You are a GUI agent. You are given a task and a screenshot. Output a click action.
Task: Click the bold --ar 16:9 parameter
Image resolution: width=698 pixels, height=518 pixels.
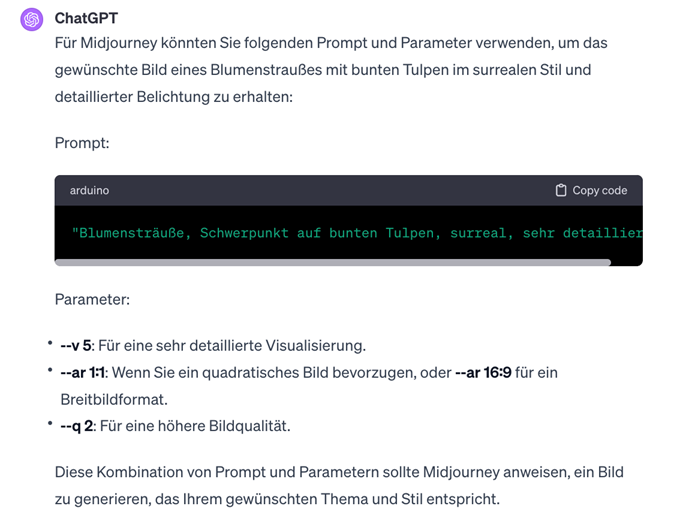[482, 373]
